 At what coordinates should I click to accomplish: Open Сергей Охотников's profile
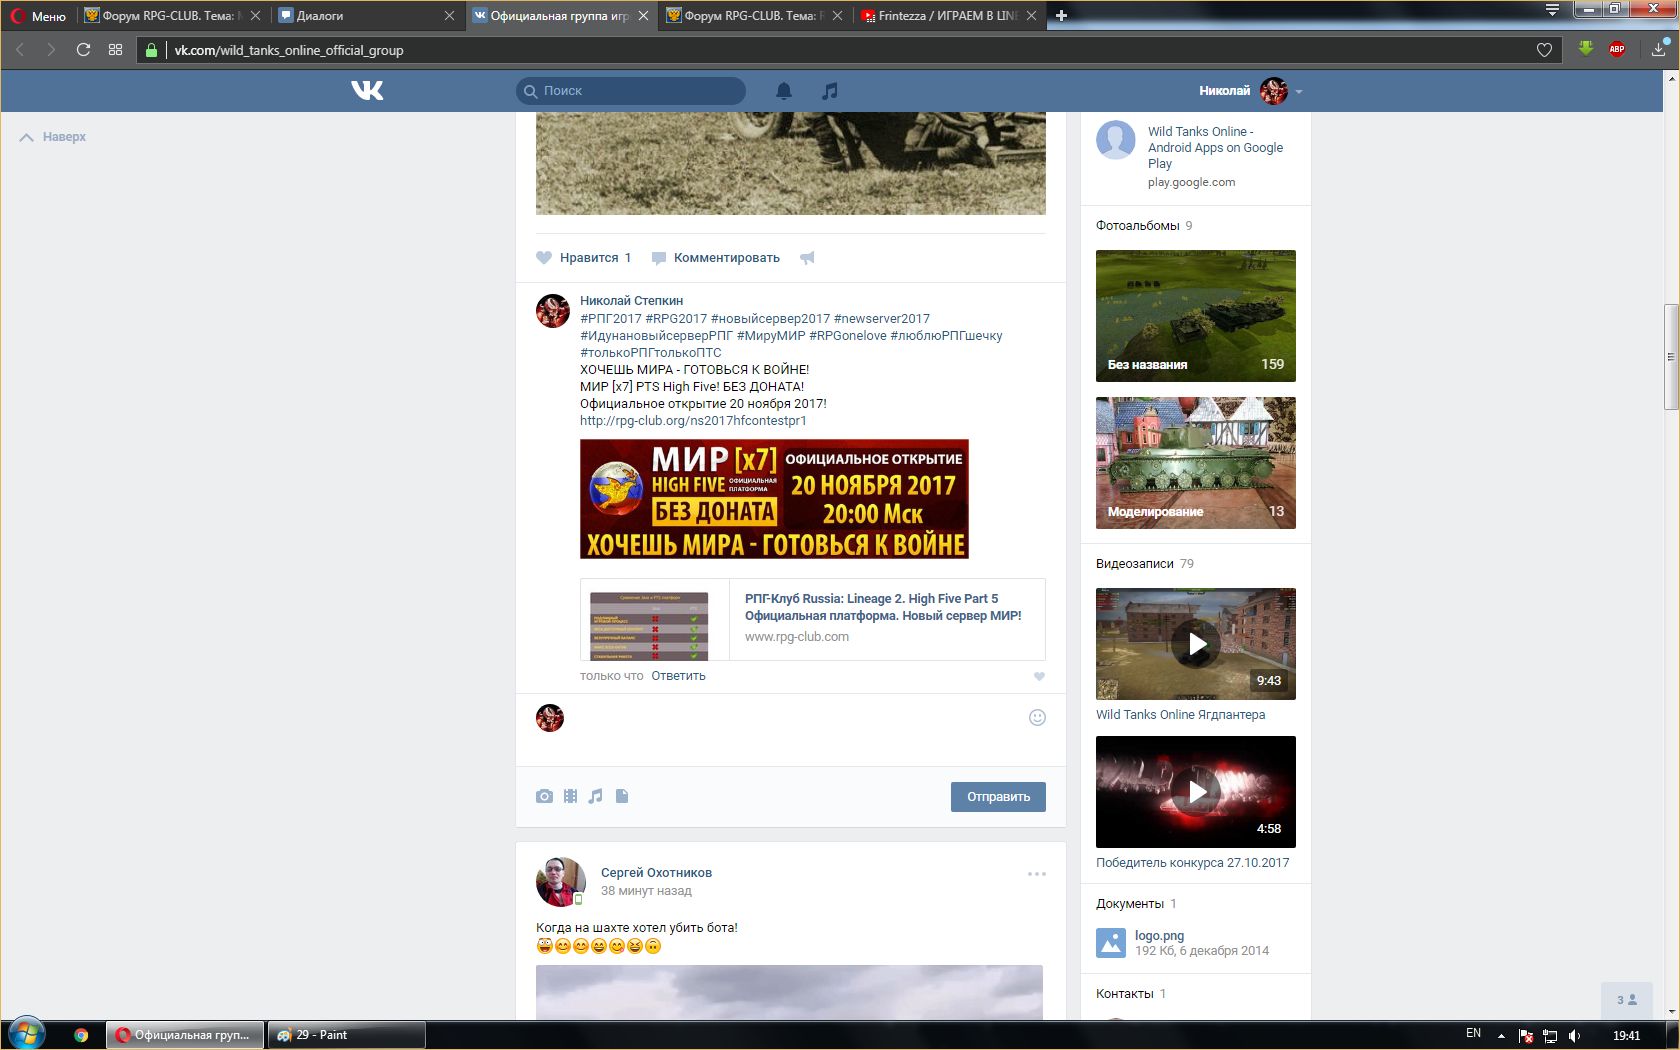[x=656, y=873]
